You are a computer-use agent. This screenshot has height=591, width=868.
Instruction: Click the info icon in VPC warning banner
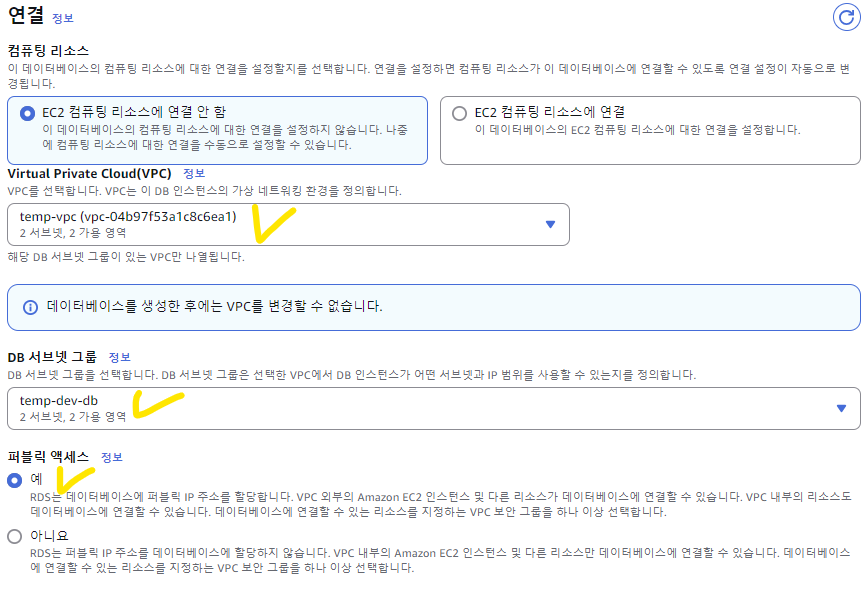30,307
